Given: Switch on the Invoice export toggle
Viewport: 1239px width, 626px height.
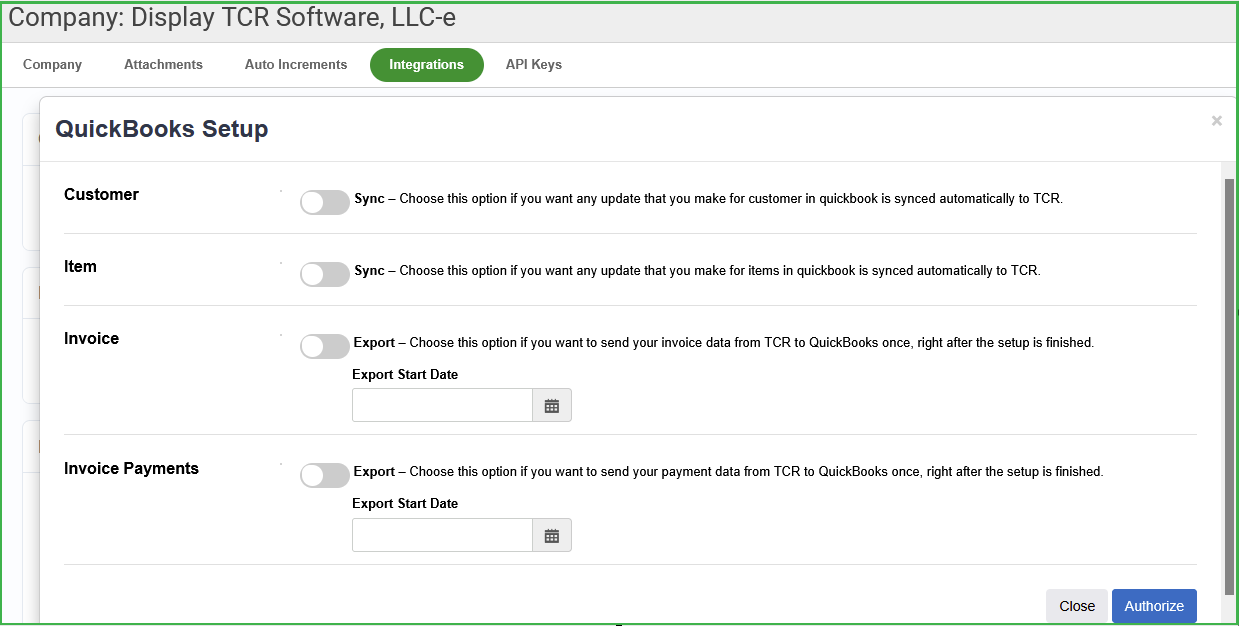Looking at the screenshot, I should (x=325, y=346).
